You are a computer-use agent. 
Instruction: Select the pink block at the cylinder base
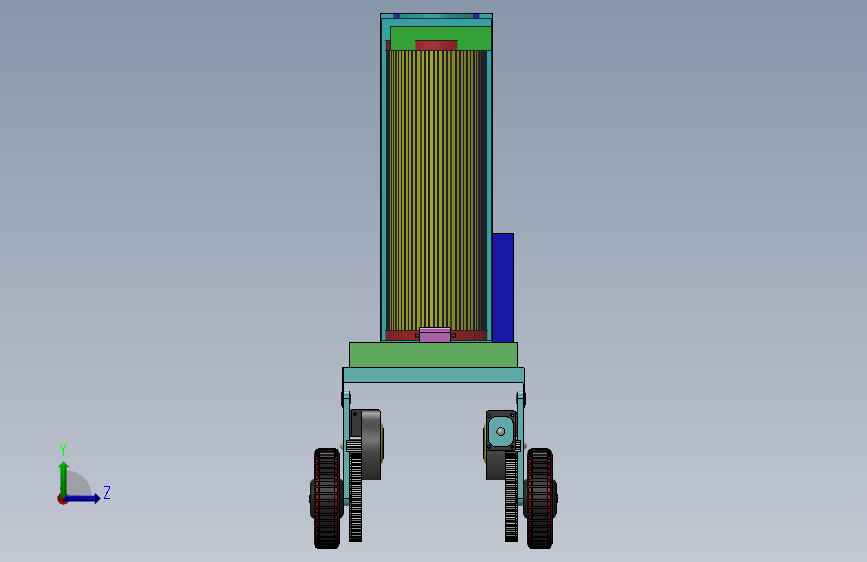(x=435, y=335)
